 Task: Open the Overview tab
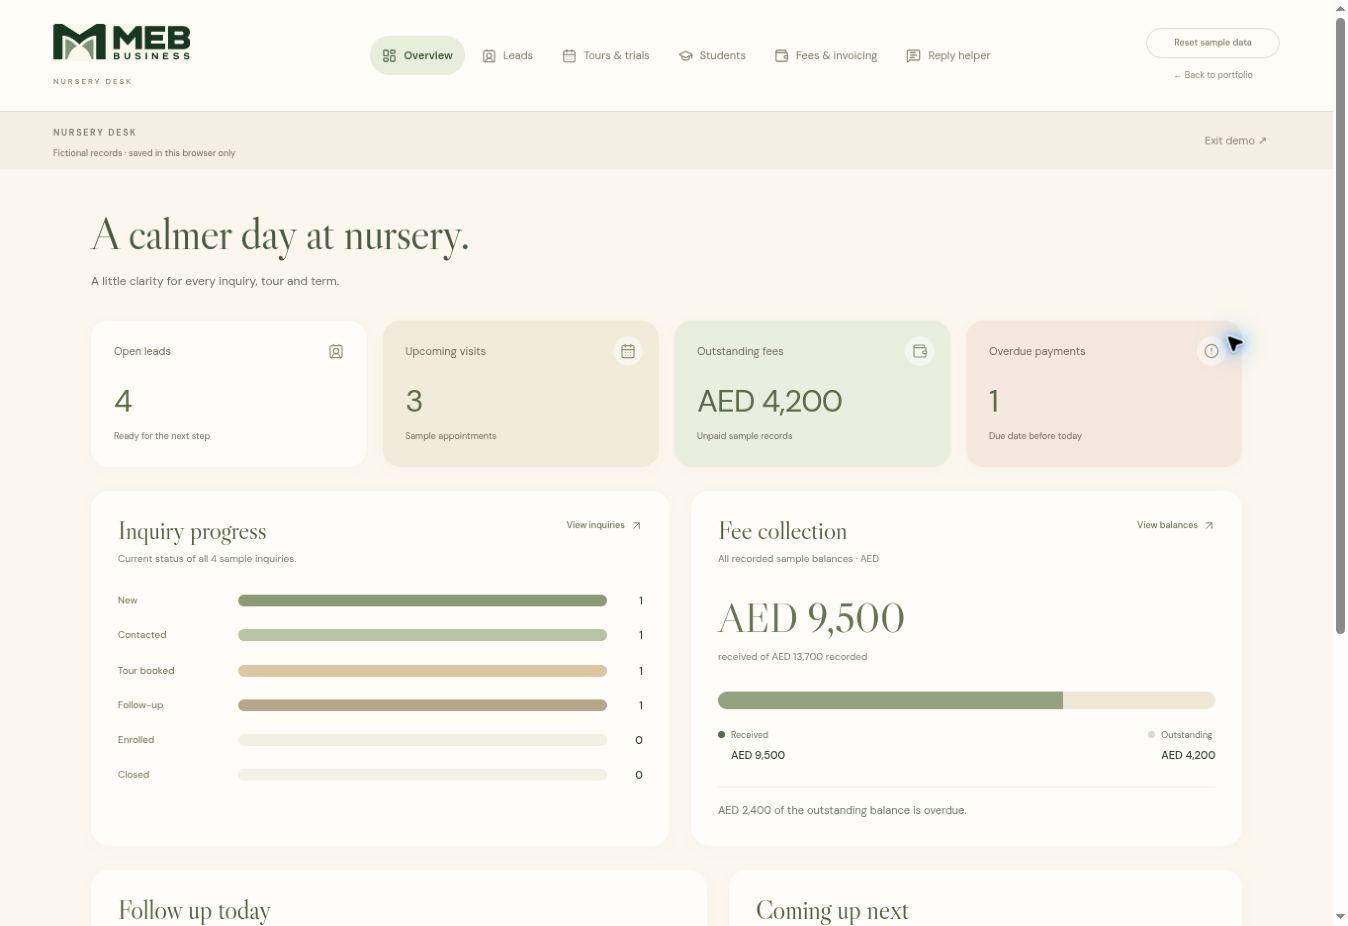pos(417,56)
